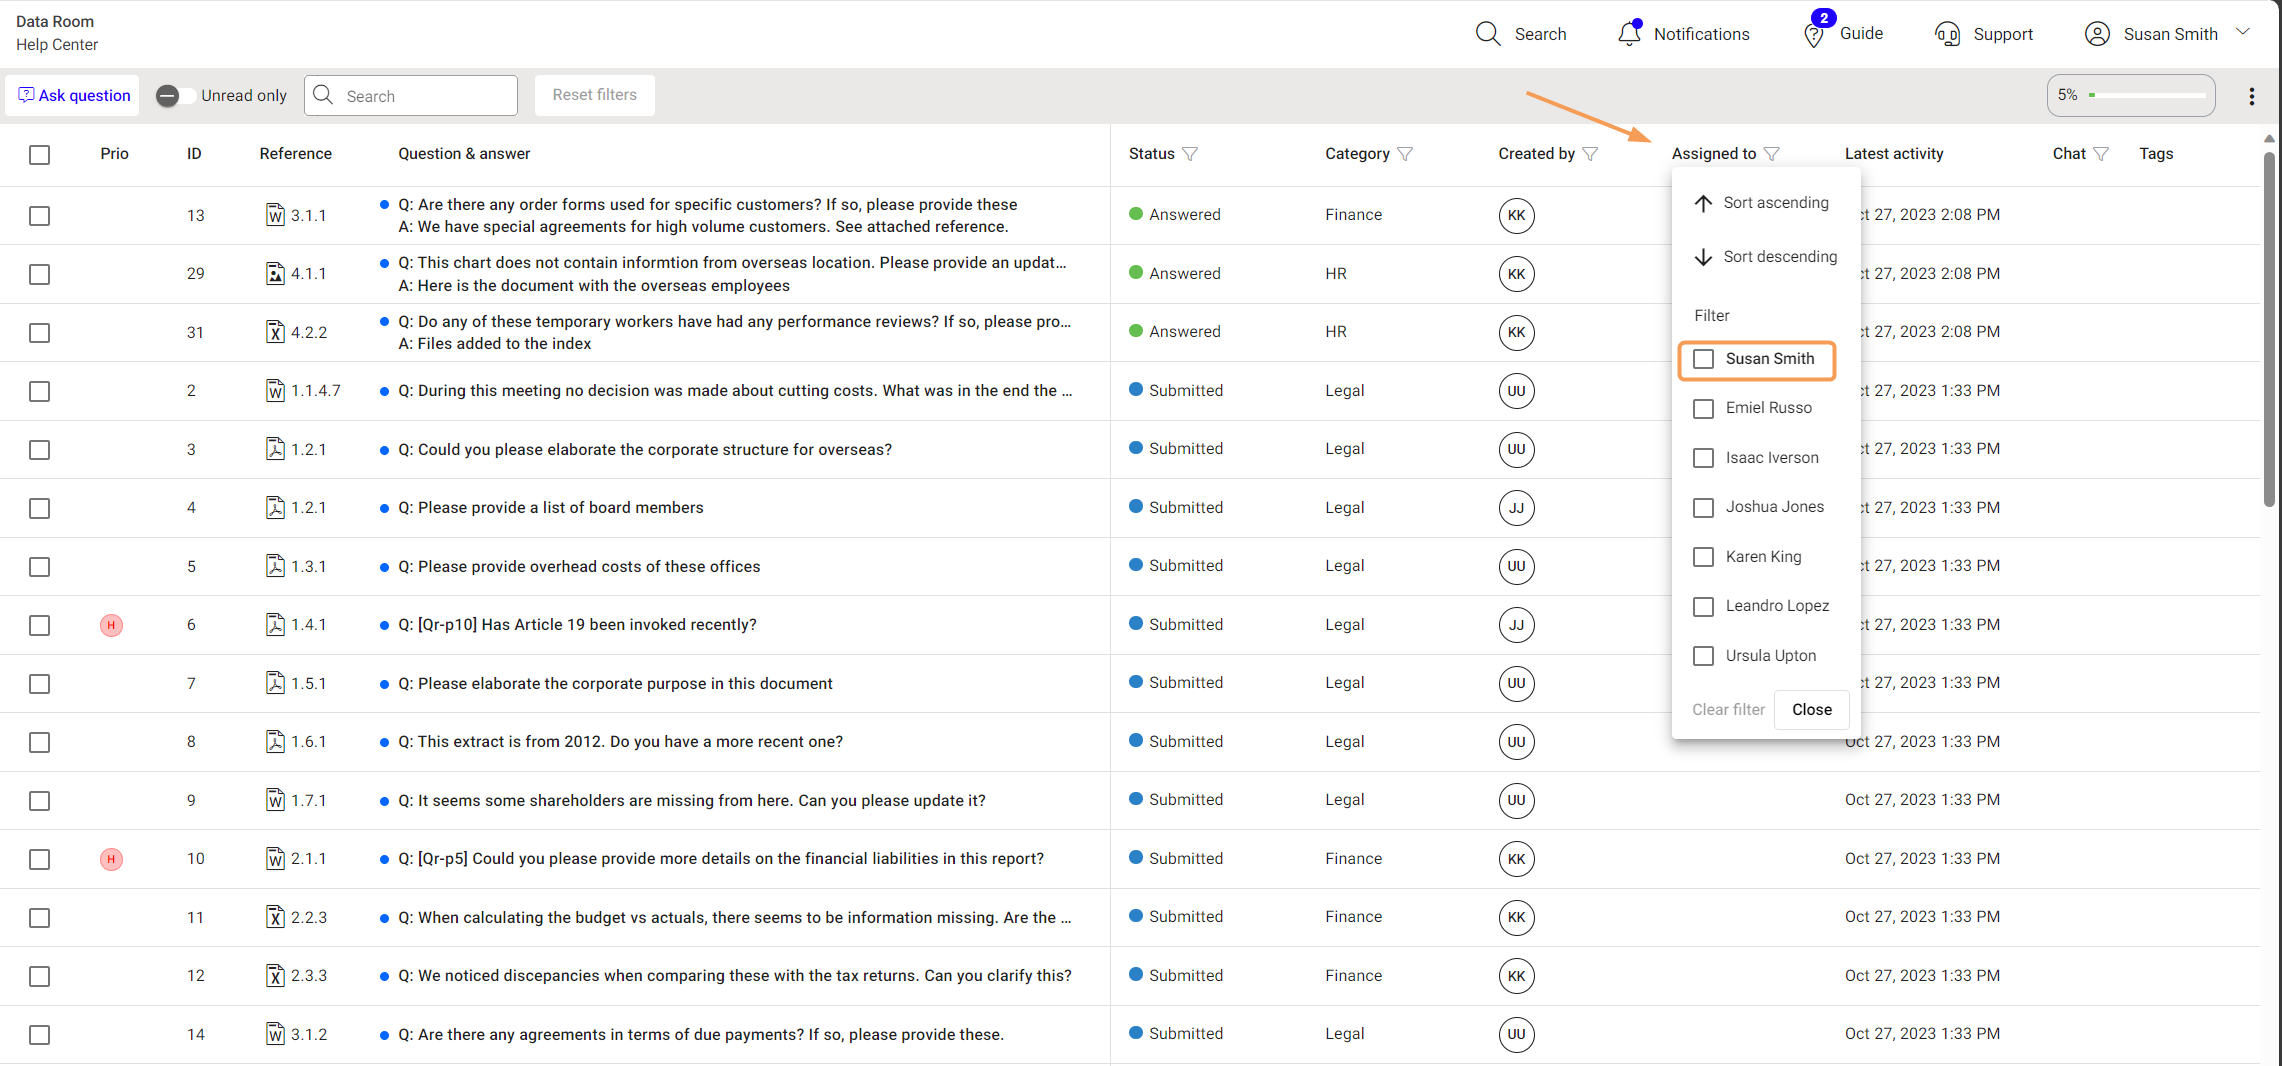Tick the select-all checkbox in table header
The height and width of the screenshot is (1066, 2282).
[x=39, y=155]
